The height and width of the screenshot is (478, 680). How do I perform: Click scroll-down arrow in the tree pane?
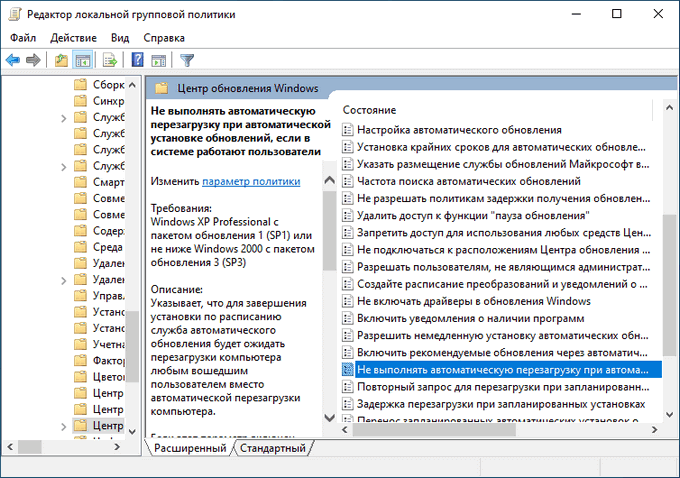(x=133, y=432)
